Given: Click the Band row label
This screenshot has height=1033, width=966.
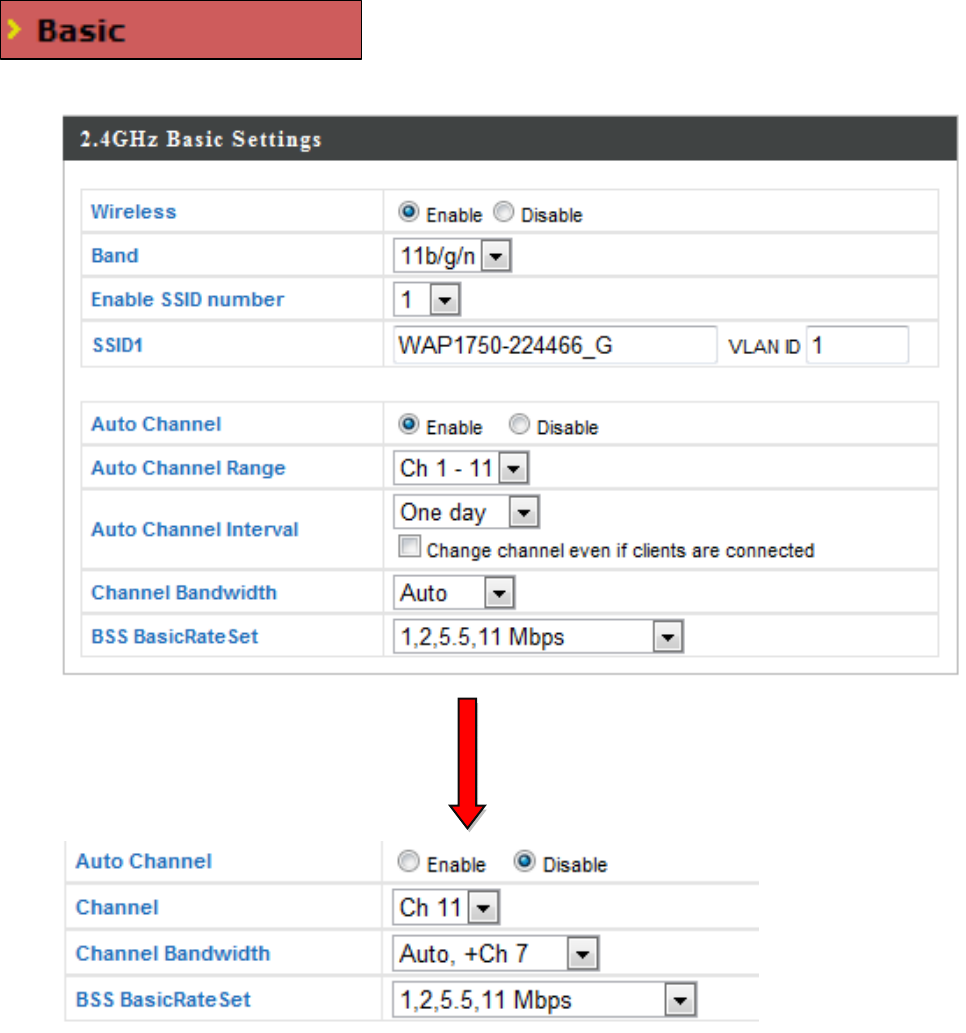Looking at the screenshot, I should click(x=115, y=256).
